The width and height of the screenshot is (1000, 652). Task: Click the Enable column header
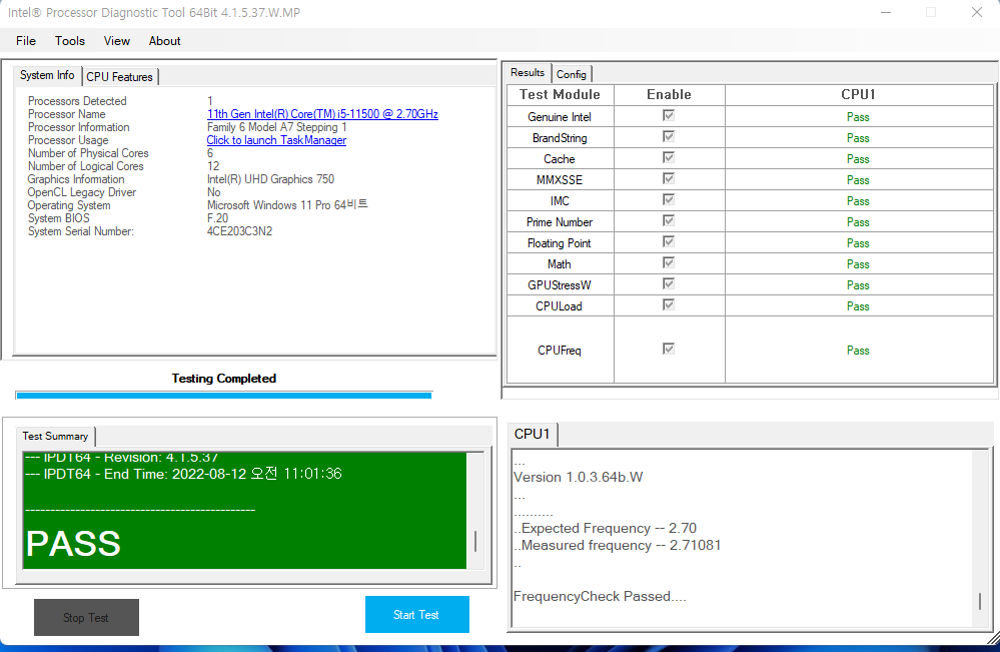669,94
